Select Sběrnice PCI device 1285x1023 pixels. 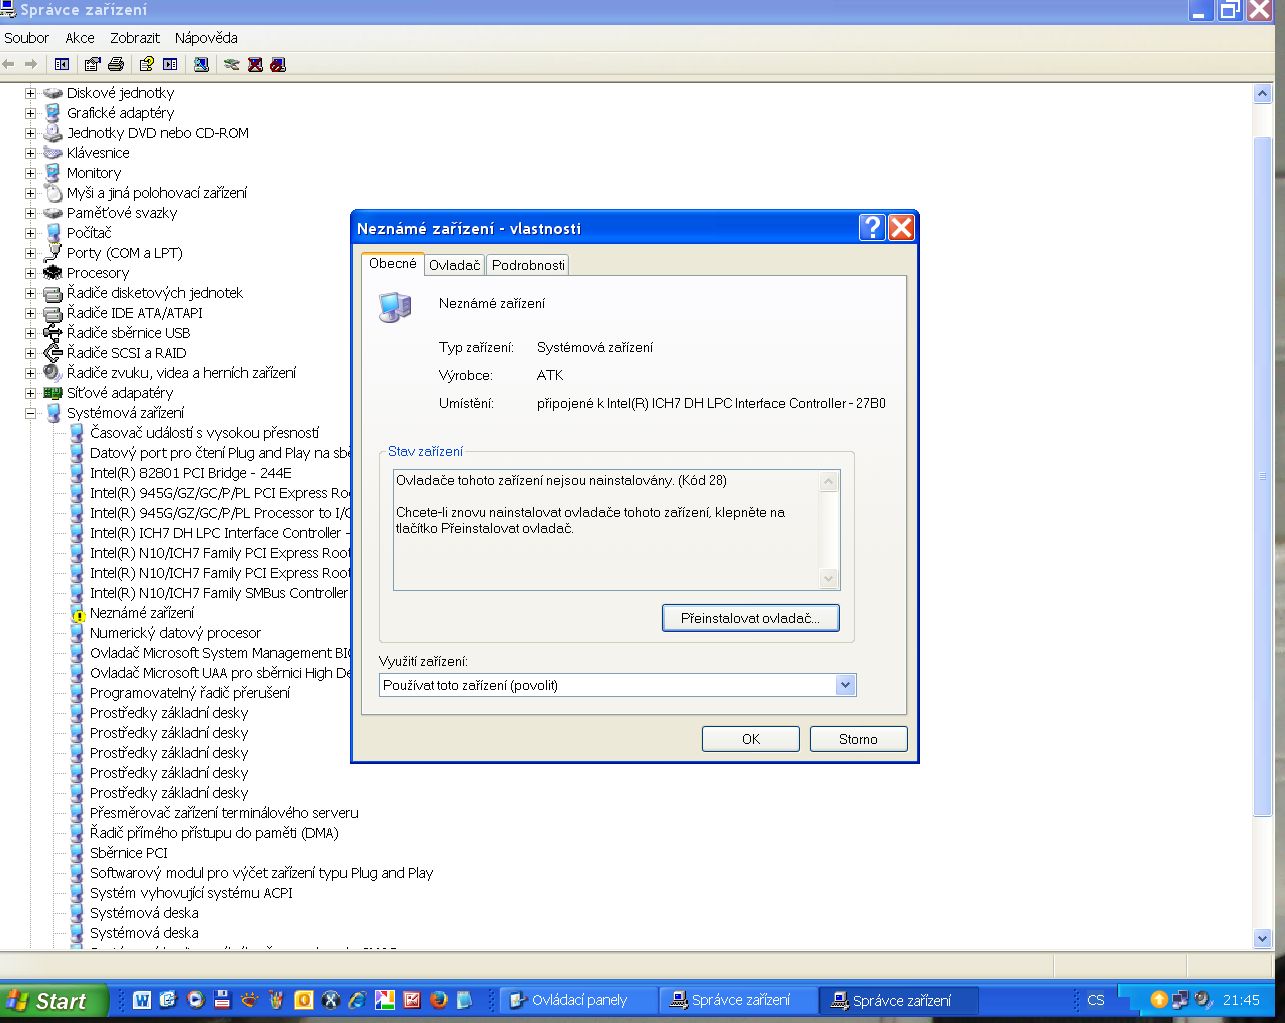[129, 853]
